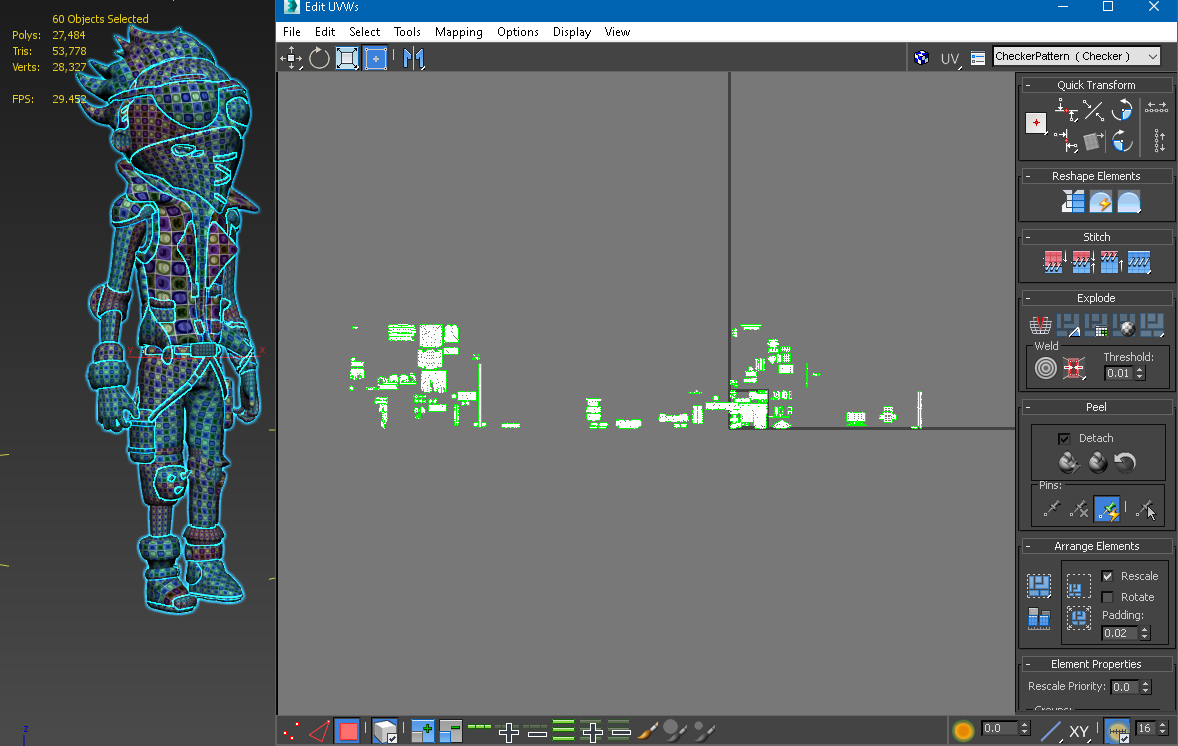
Task: Click Linear Align diagonal icon
Action: pyautogui.click(x=1094, y=111)
